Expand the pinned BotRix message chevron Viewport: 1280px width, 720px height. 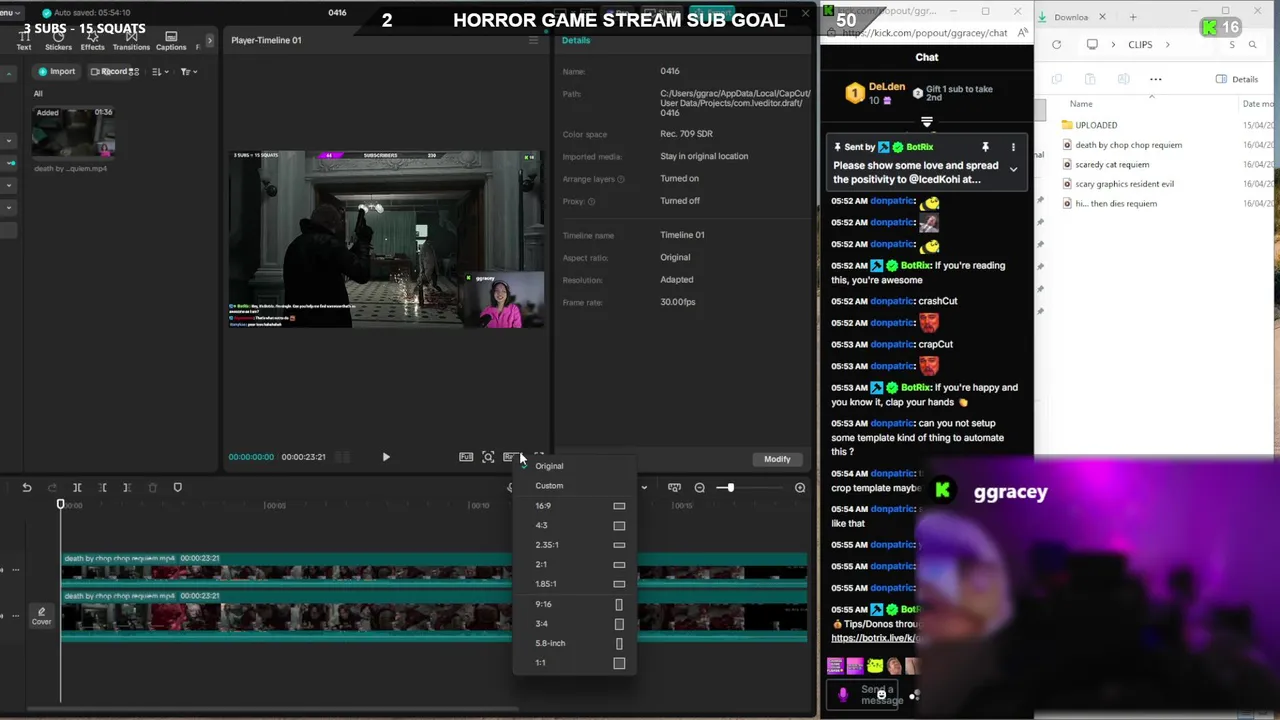1013,170
